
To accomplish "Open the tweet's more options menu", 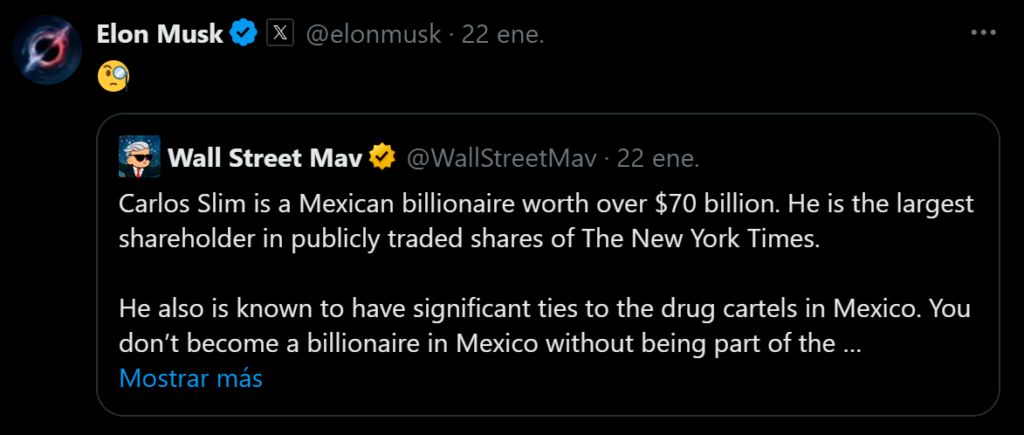I will [985, 34].
